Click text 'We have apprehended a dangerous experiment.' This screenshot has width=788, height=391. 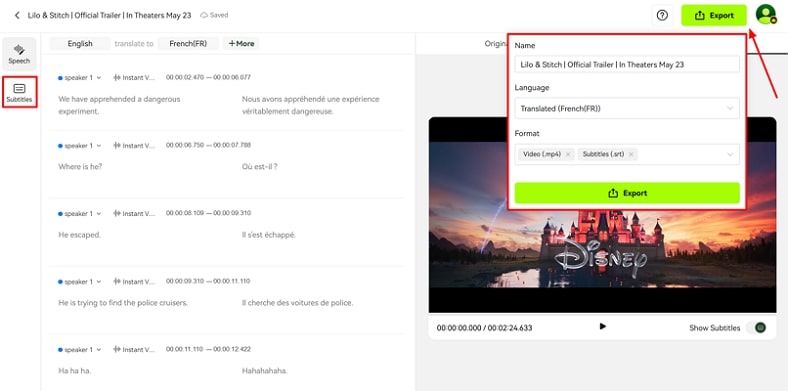point(119,106)
